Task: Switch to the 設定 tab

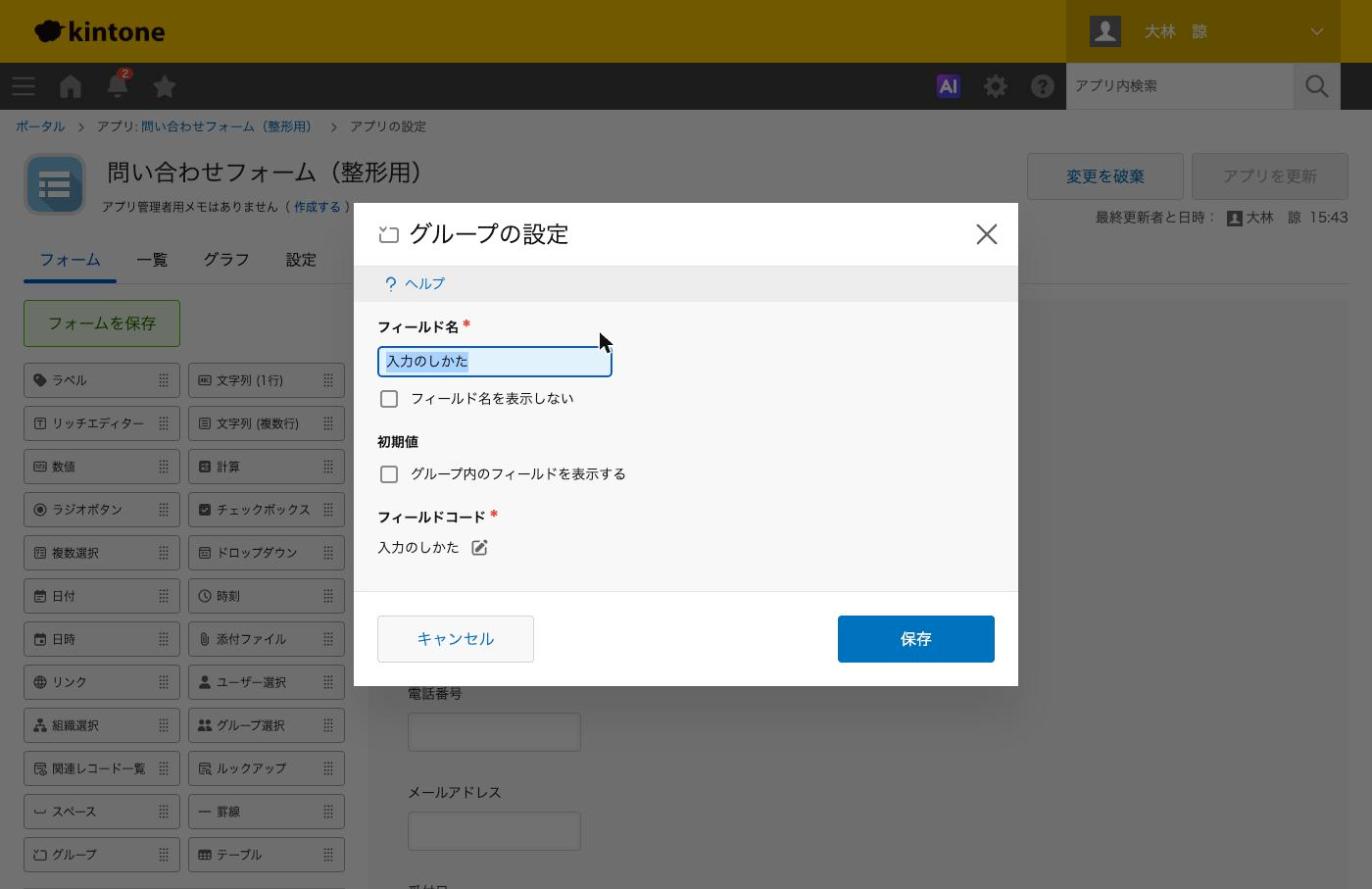Action: tap(301, 260)
